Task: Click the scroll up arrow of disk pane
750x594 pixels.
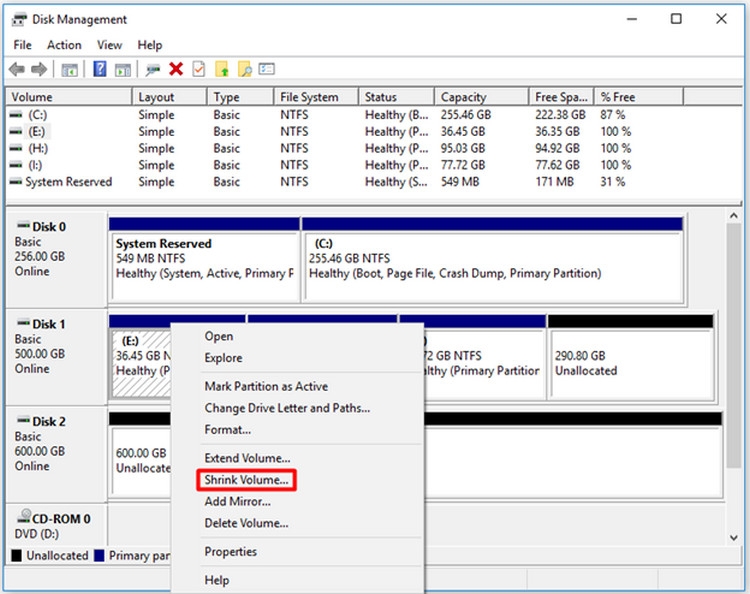Action: point(733,216)
